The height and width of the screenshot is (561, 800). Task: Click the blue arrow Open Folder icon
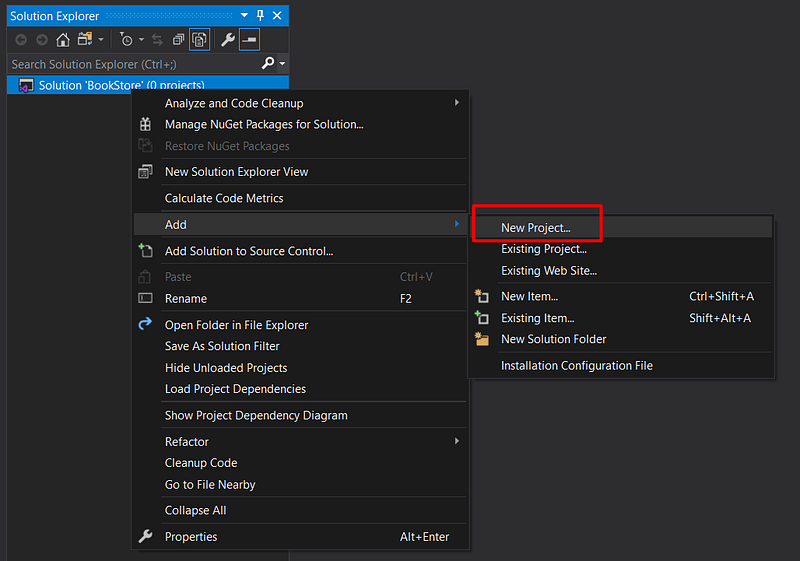(x=145, y=323)
